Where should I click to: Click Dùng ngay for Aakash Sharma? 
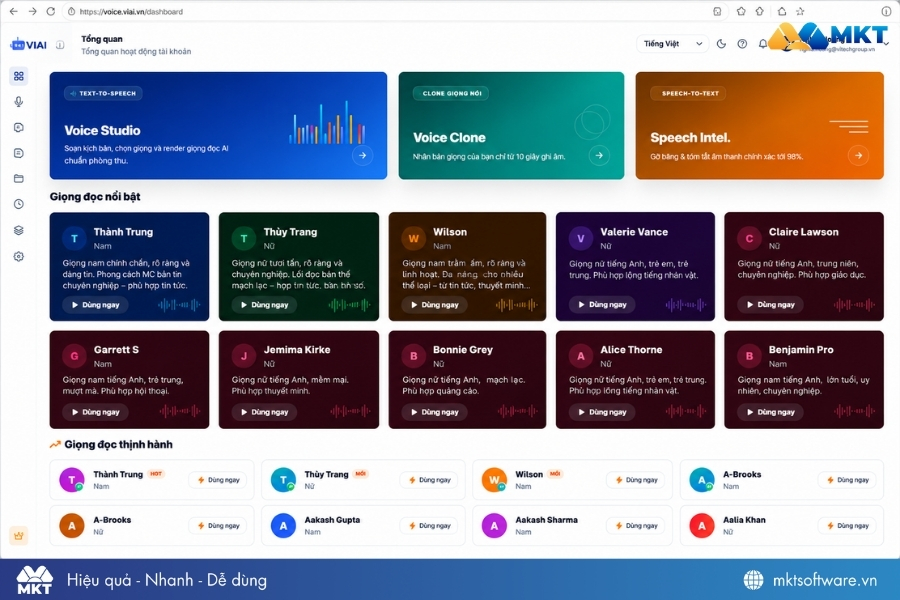[637, 525]
